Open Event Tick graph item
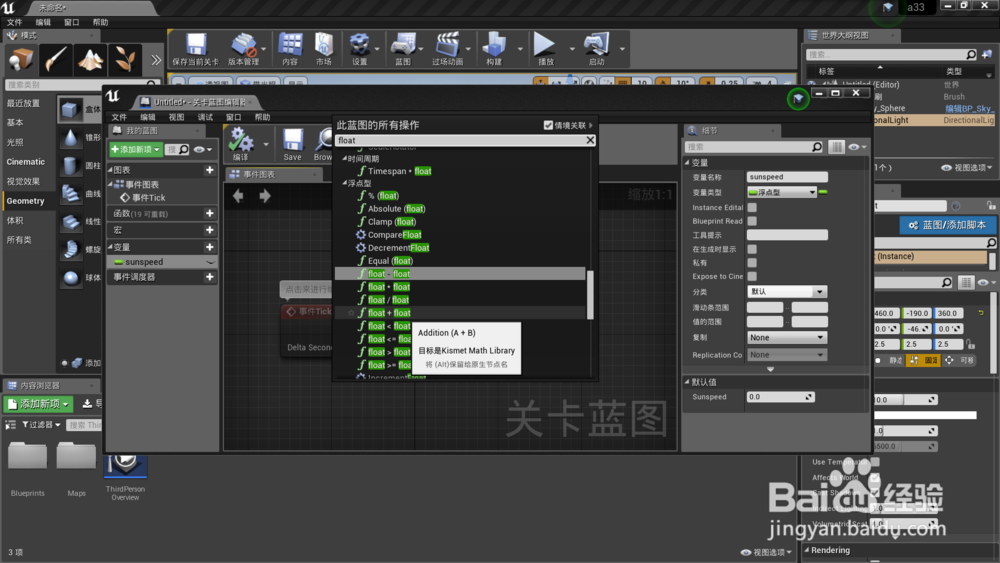Viewport: 1000px width, 563px height. tap(149, 198)
